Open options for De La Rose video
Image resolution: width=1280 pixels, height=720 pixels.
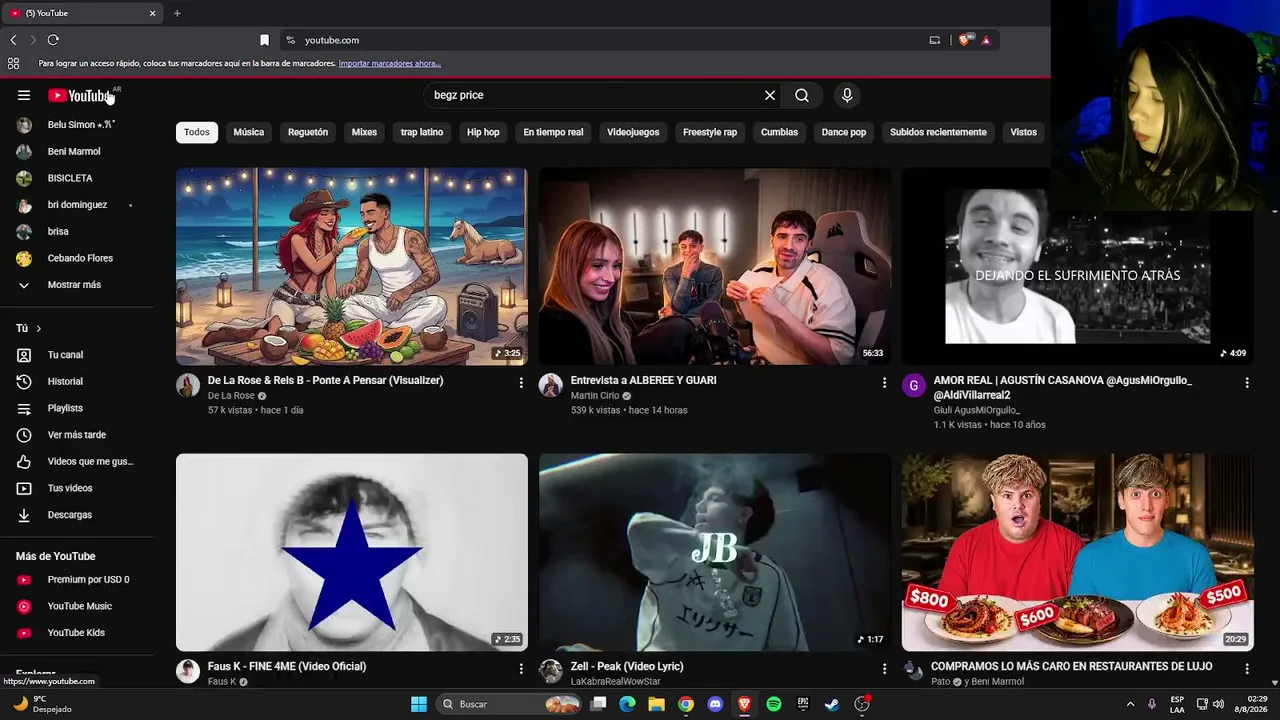(521, 383)
